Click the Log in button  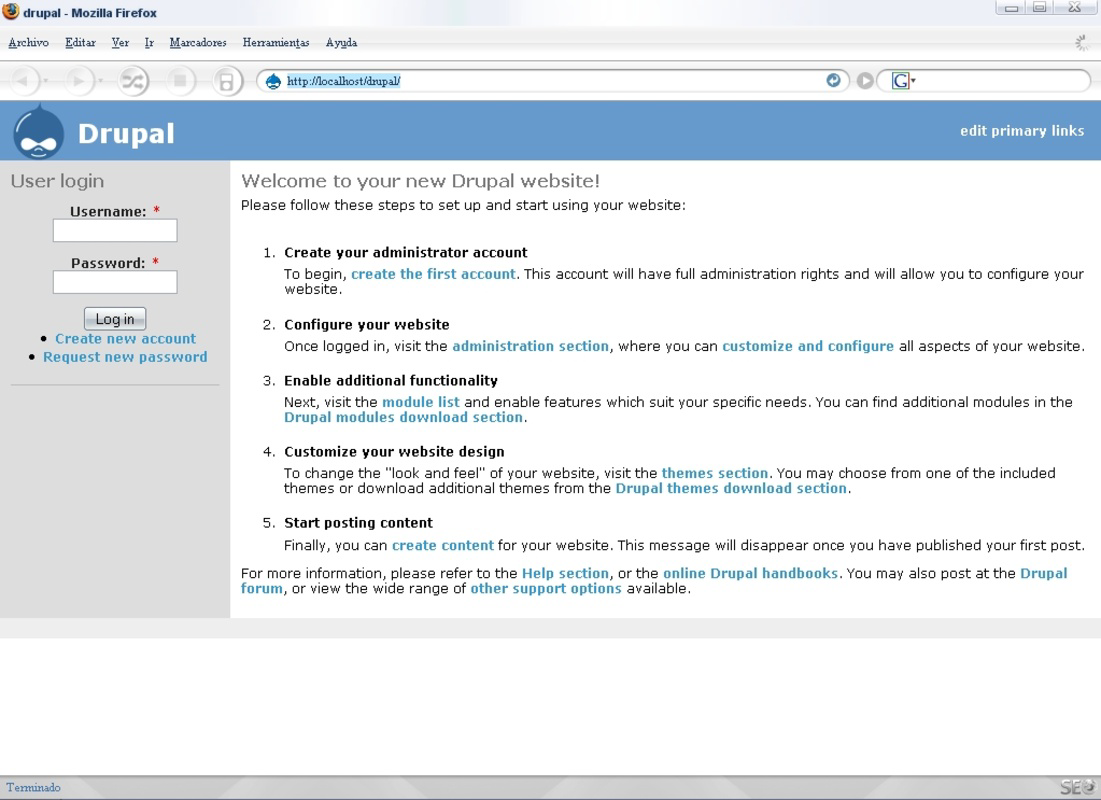115,319
